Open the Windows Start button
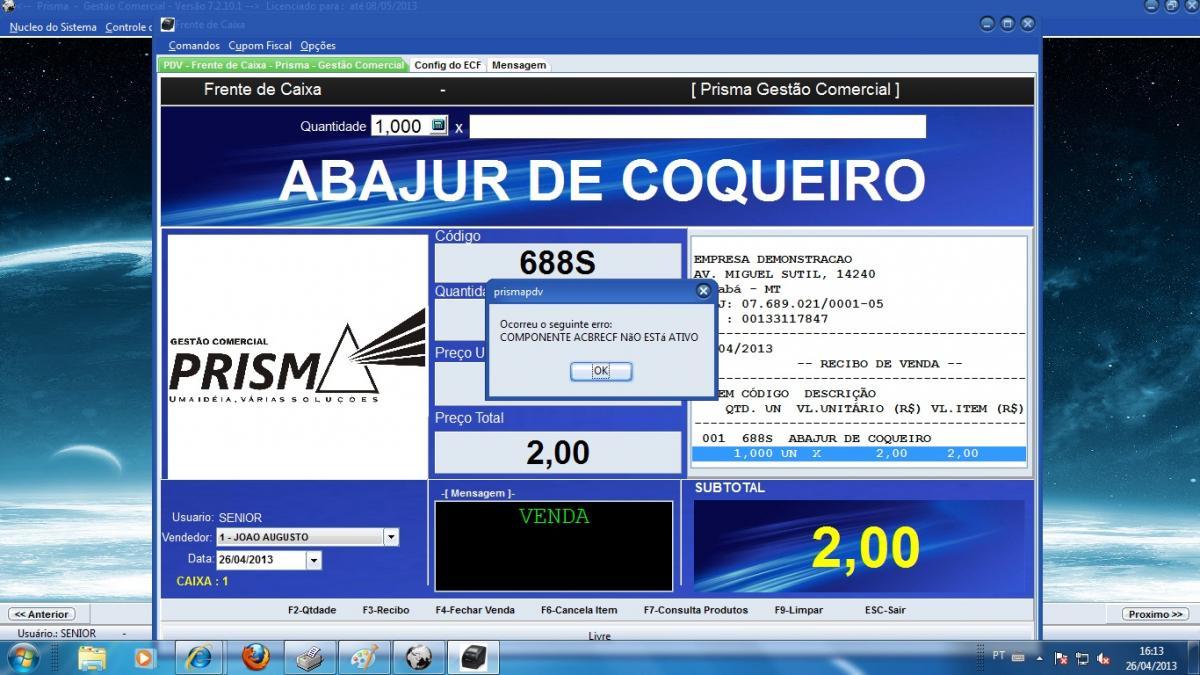The image size is (1200, 675). point(22,657)
